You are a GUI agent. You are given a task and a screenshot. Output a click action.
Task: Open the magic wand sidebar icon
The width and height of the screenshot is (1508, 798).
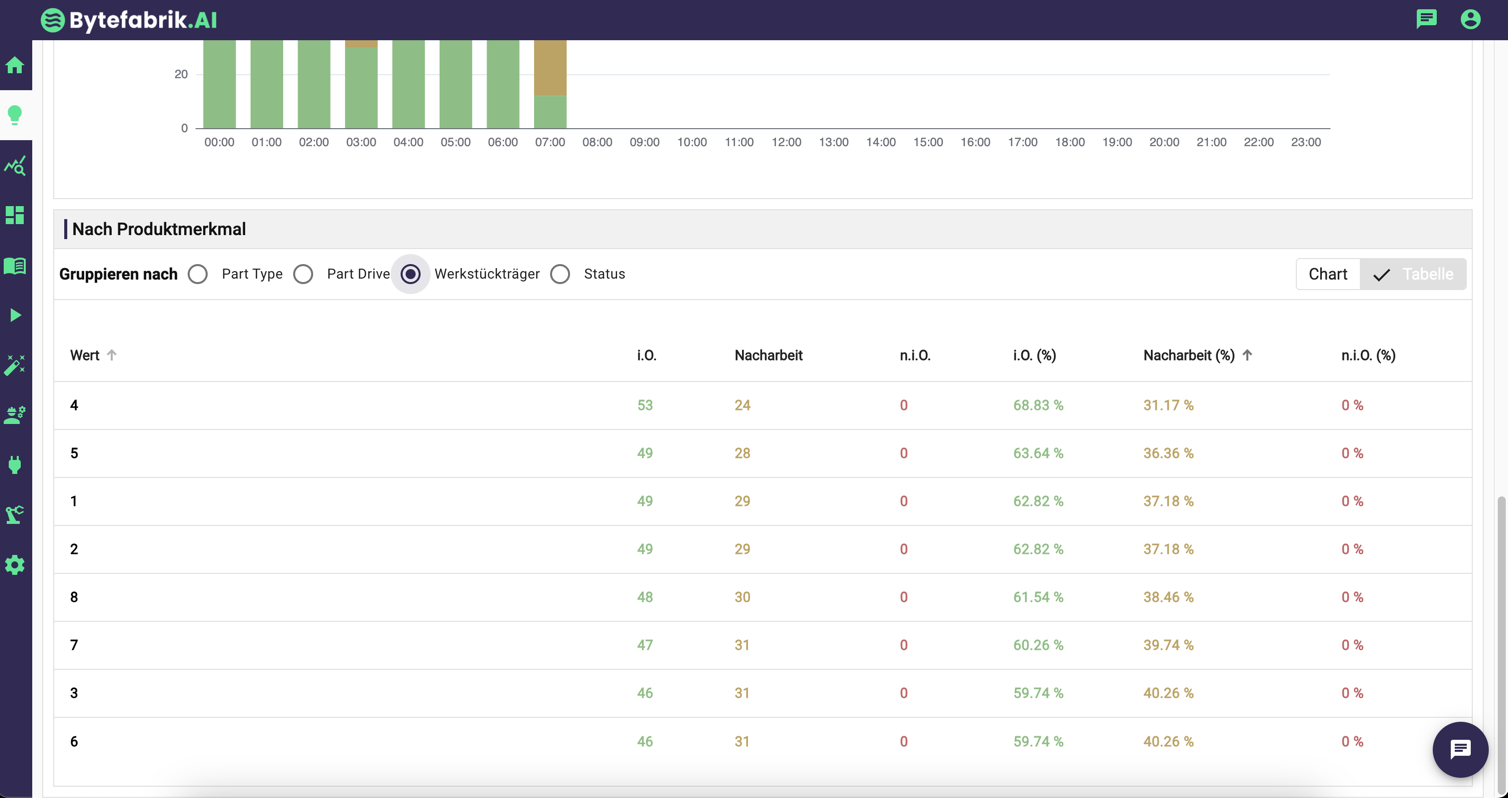pos(15,365)
